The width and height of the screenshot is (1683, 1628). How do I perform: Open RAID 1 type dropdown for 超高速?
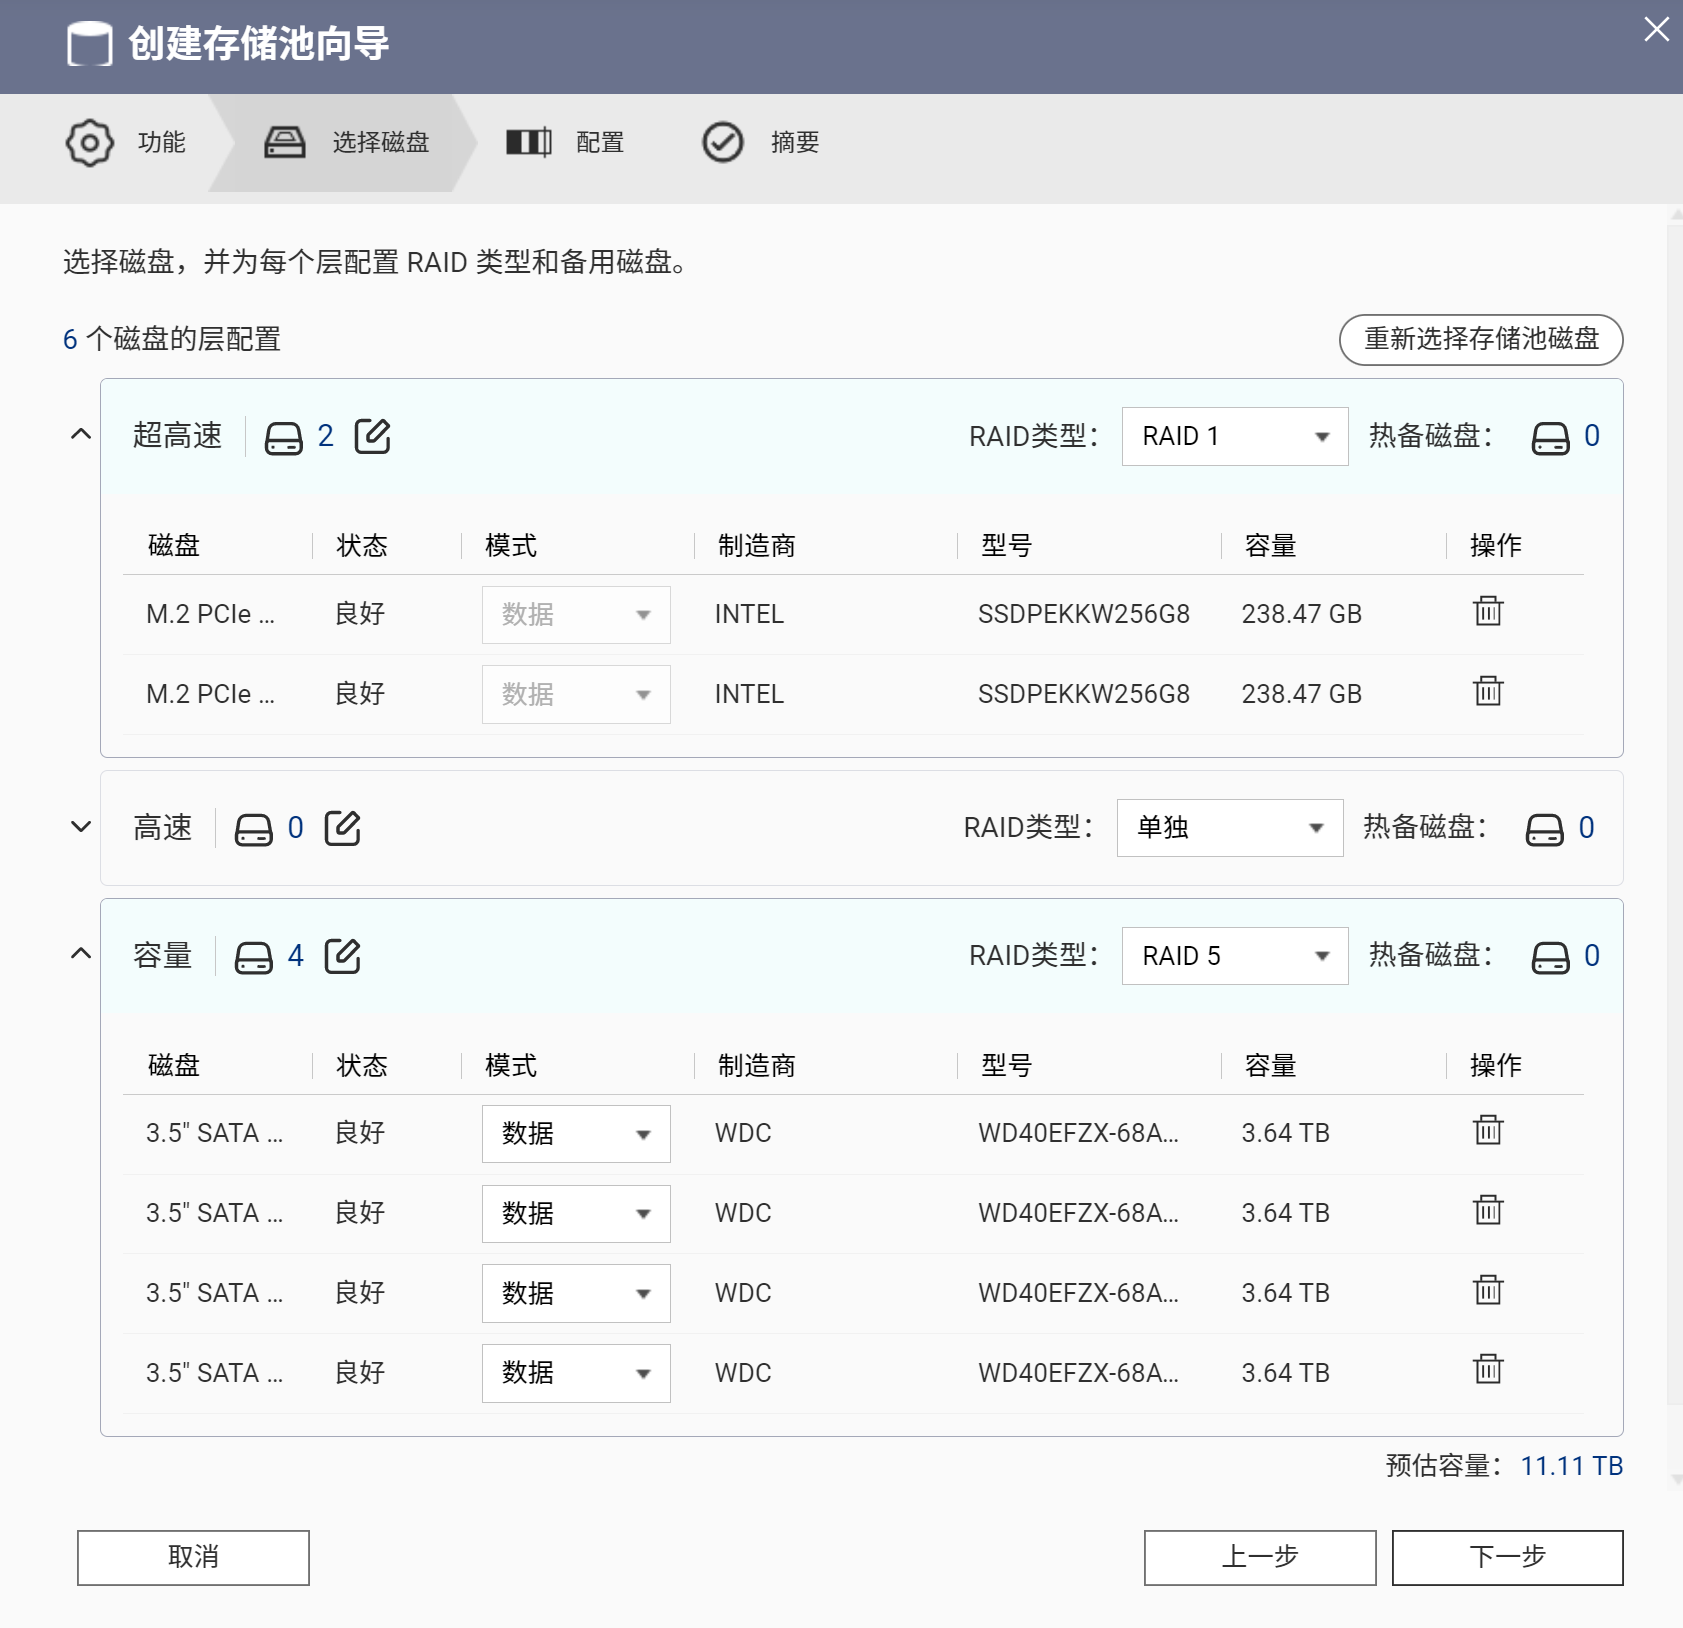[x=1234, y=436]
